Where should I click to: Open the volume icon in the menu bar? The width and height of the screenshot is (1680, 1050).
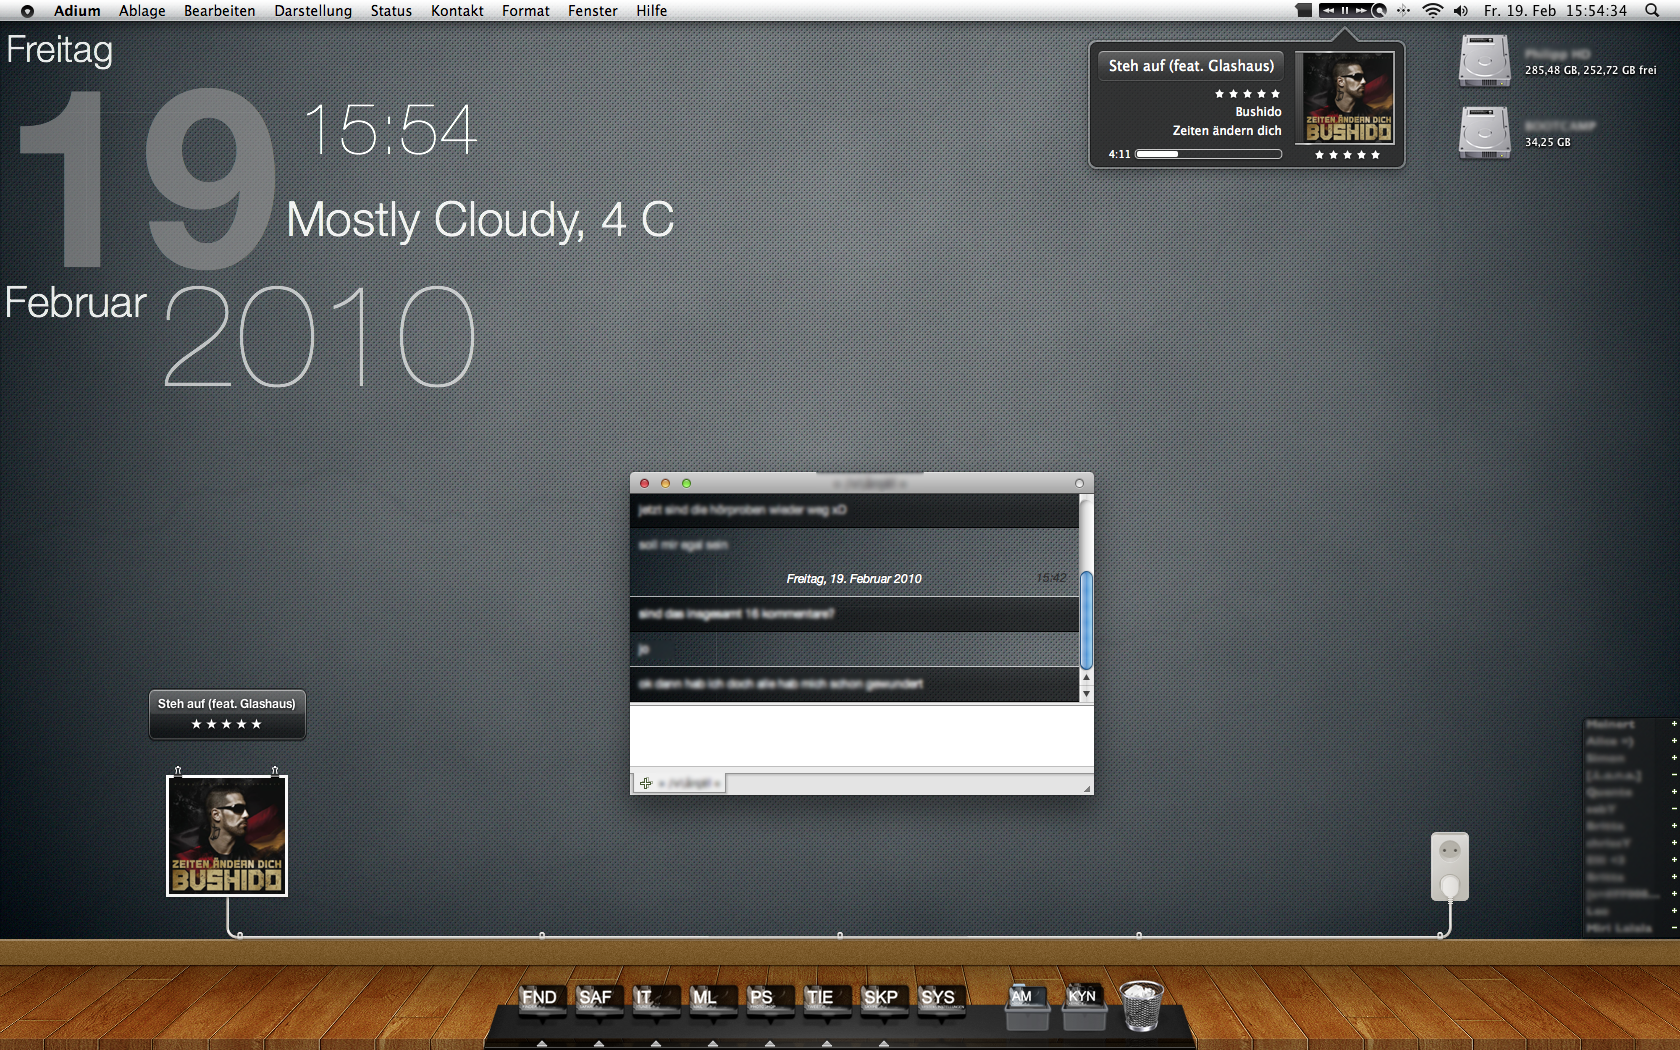click(x=1461, y=11)
